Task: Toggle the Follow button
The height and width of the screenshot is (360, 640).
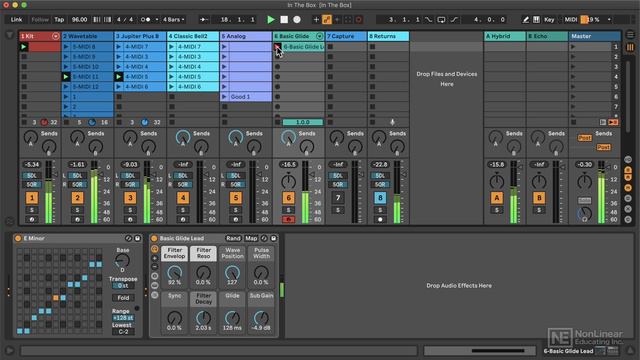Action: point(40,19)
